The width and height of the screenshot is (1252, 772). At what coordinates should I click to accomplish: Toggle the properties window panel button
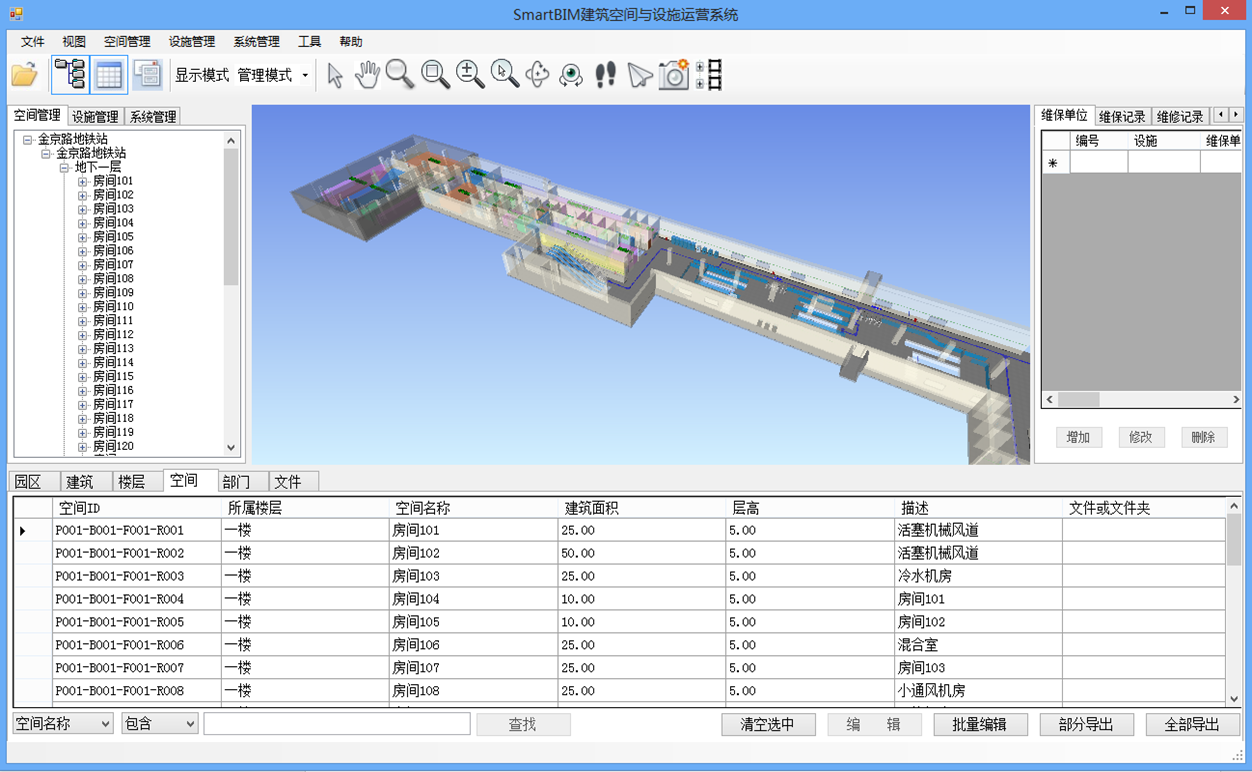point(147,75)
